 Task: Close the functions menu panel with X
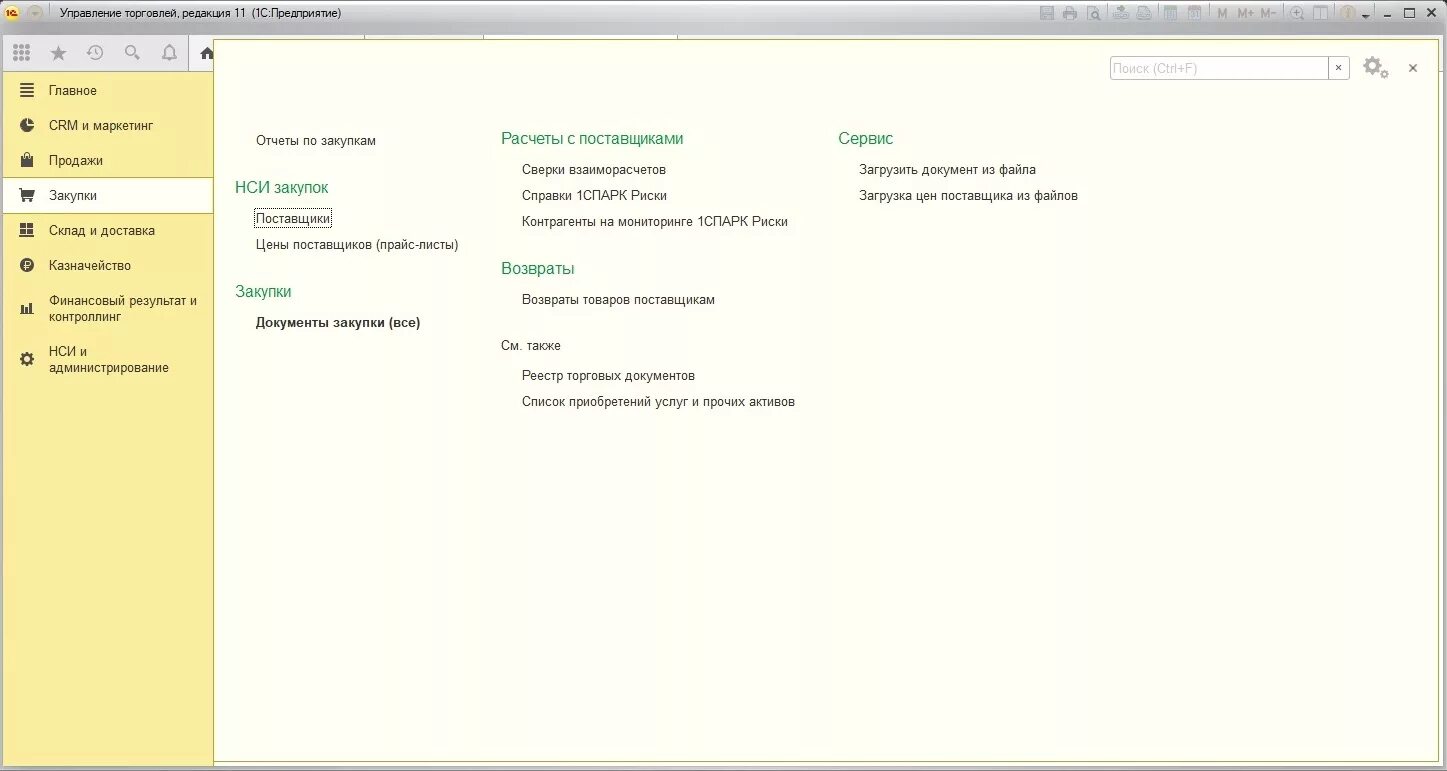point(1413,68)
